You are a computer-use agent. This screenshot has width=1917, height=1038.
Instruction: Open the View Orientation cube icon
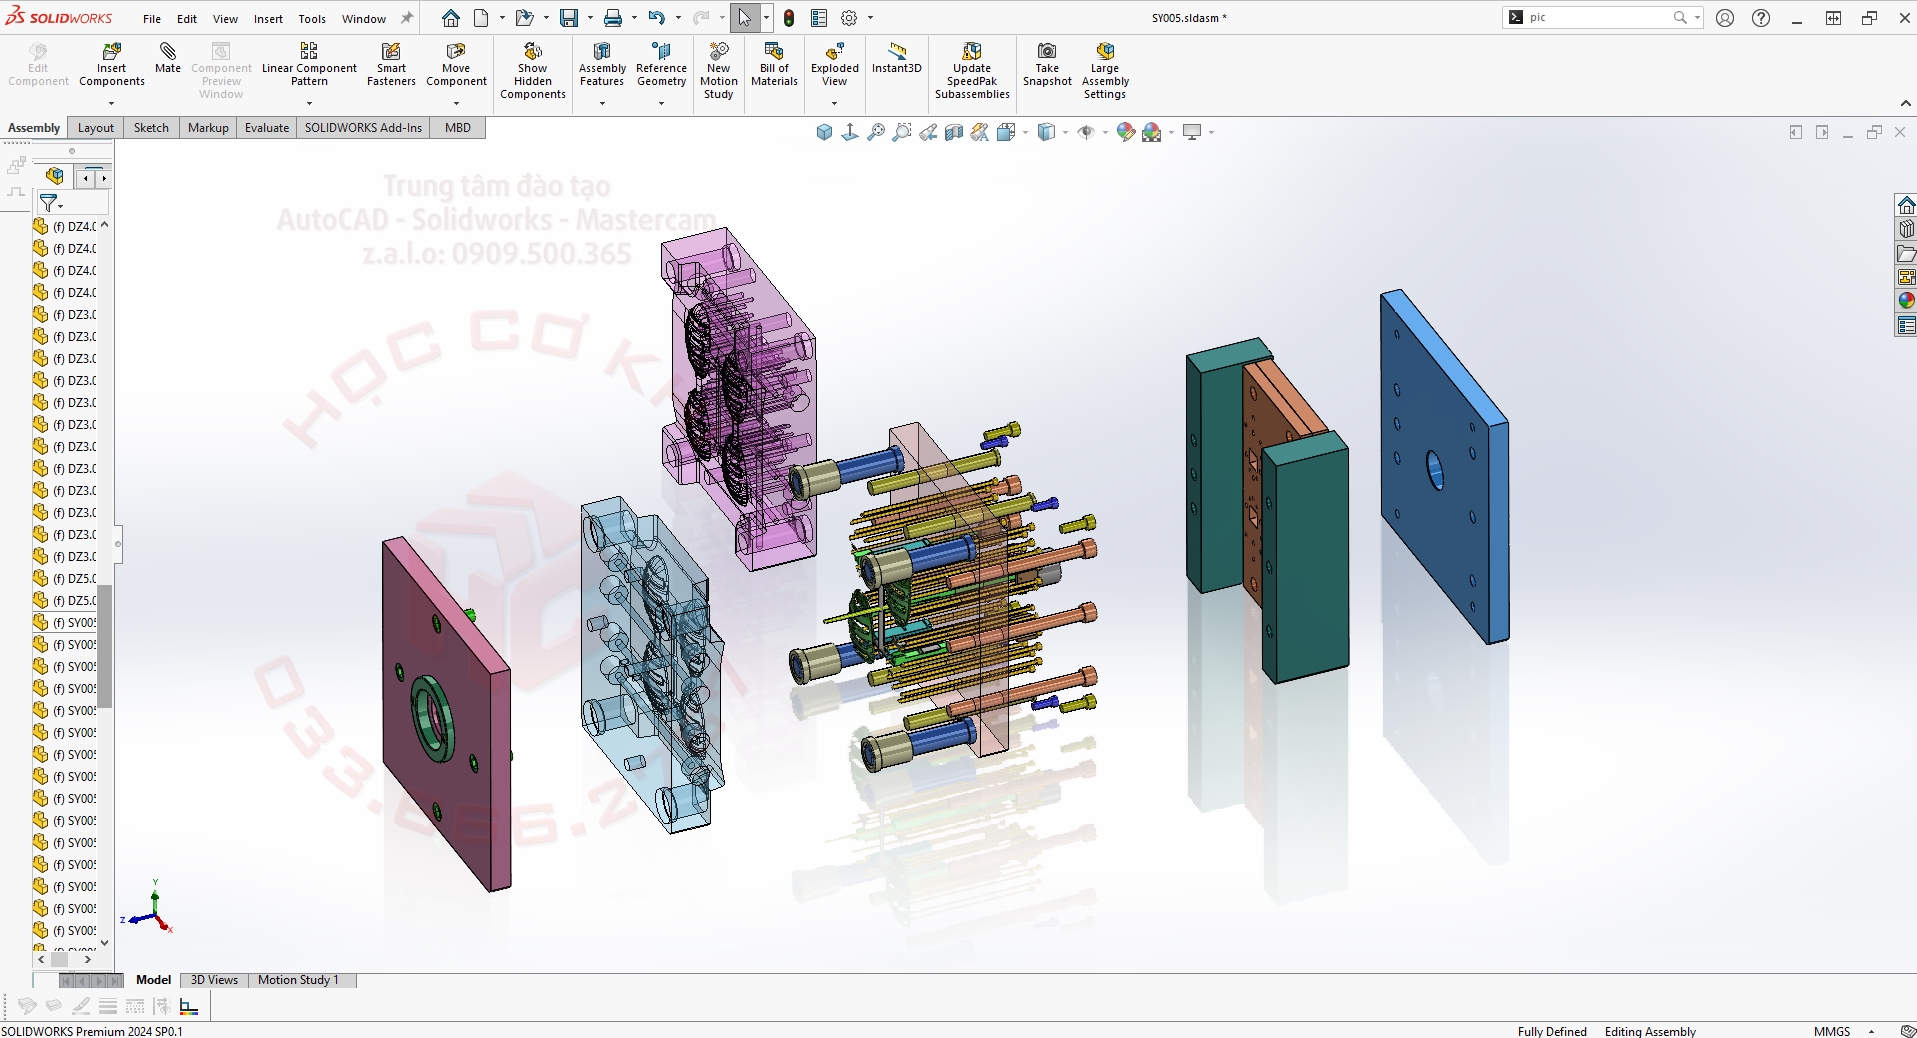click(1007, 132)
